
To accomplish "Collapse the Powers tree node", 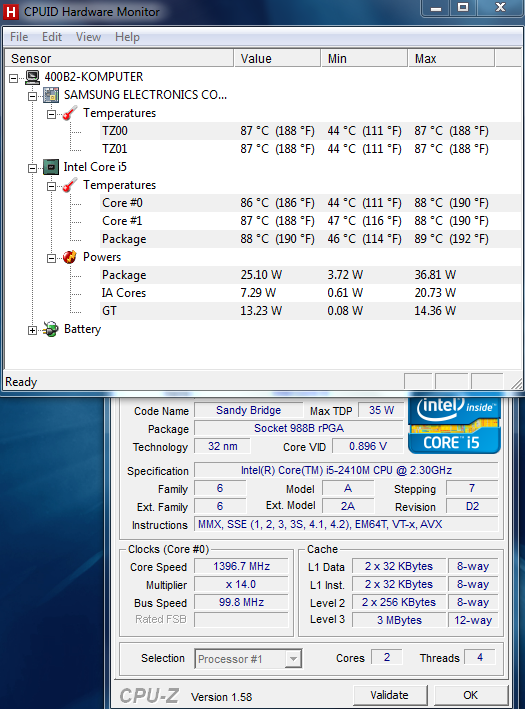I will tap(52, 258).
